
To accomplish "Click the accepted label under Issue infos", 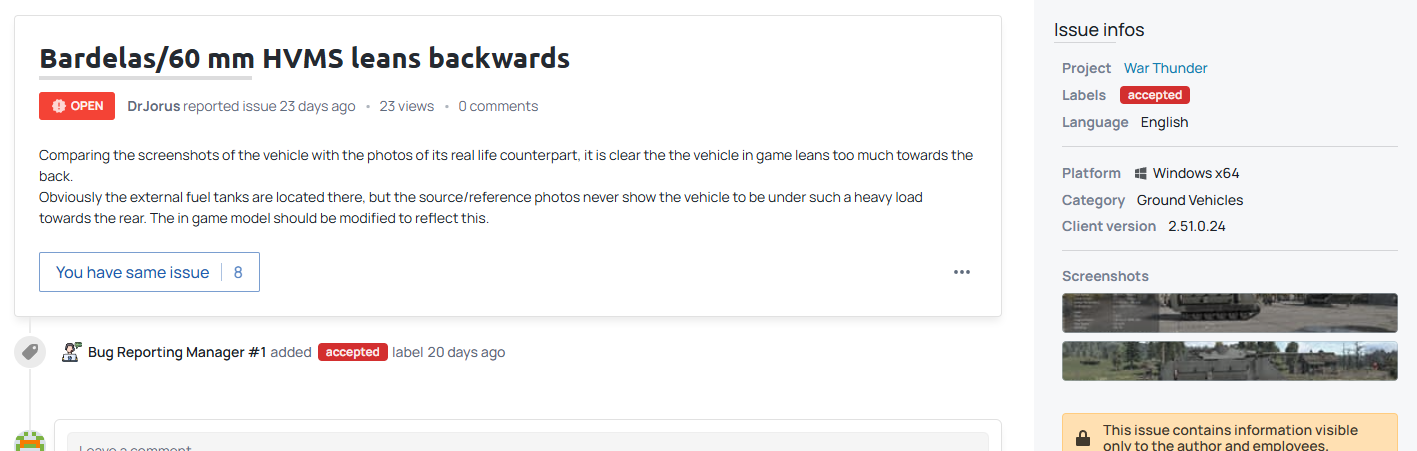I will coord(1154,95).
